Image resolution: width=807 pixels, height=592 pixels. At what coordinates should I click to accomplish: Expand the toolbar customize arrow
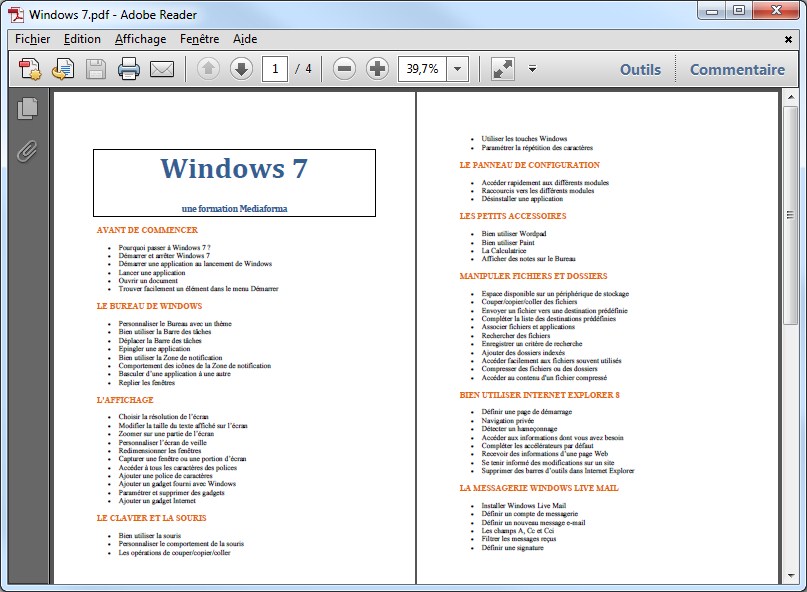pyautogui.click(x=533, y=69)
